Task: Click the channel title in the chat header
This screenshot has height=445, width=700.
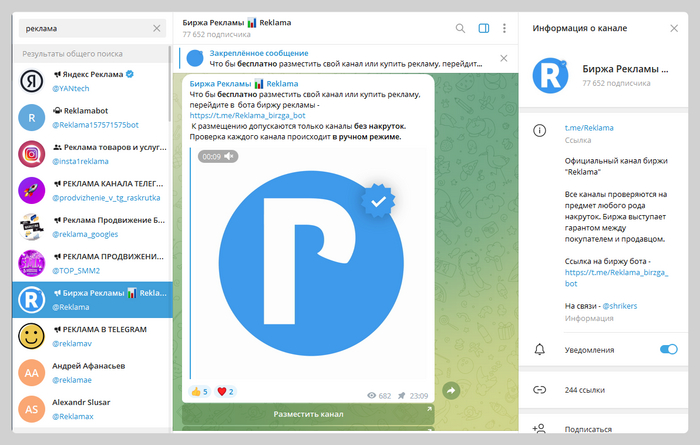Action: (x=237, y=22)
